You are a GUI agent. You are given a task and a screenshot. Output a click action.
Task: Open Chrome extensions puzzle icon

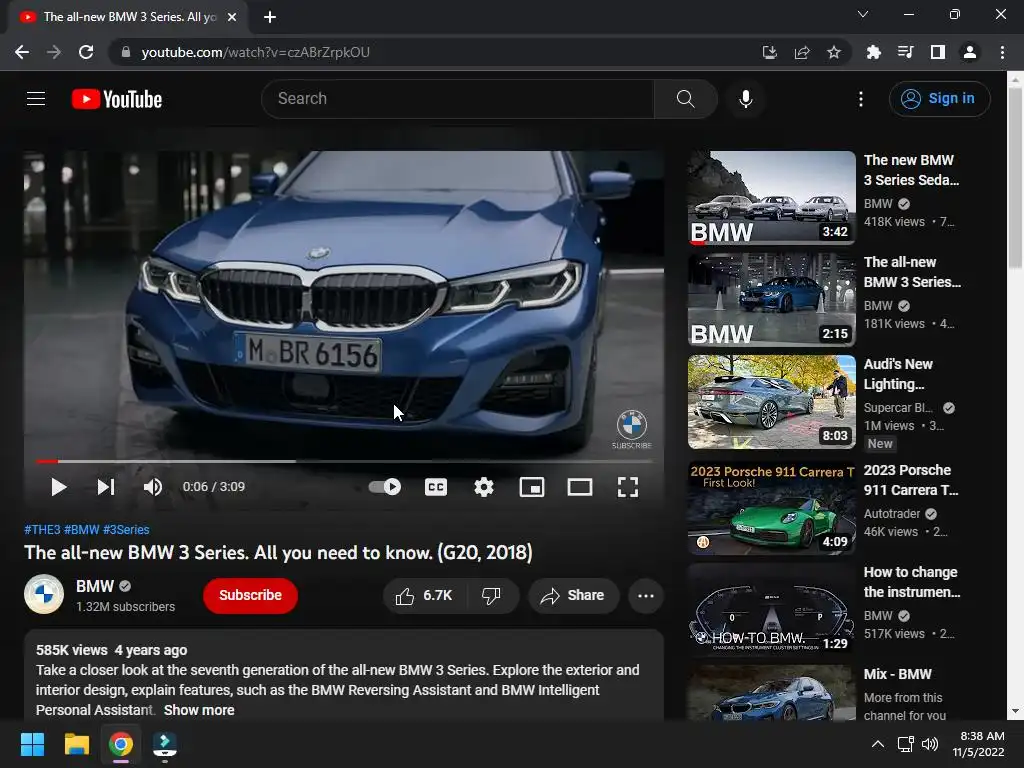(x=873, y=52)
